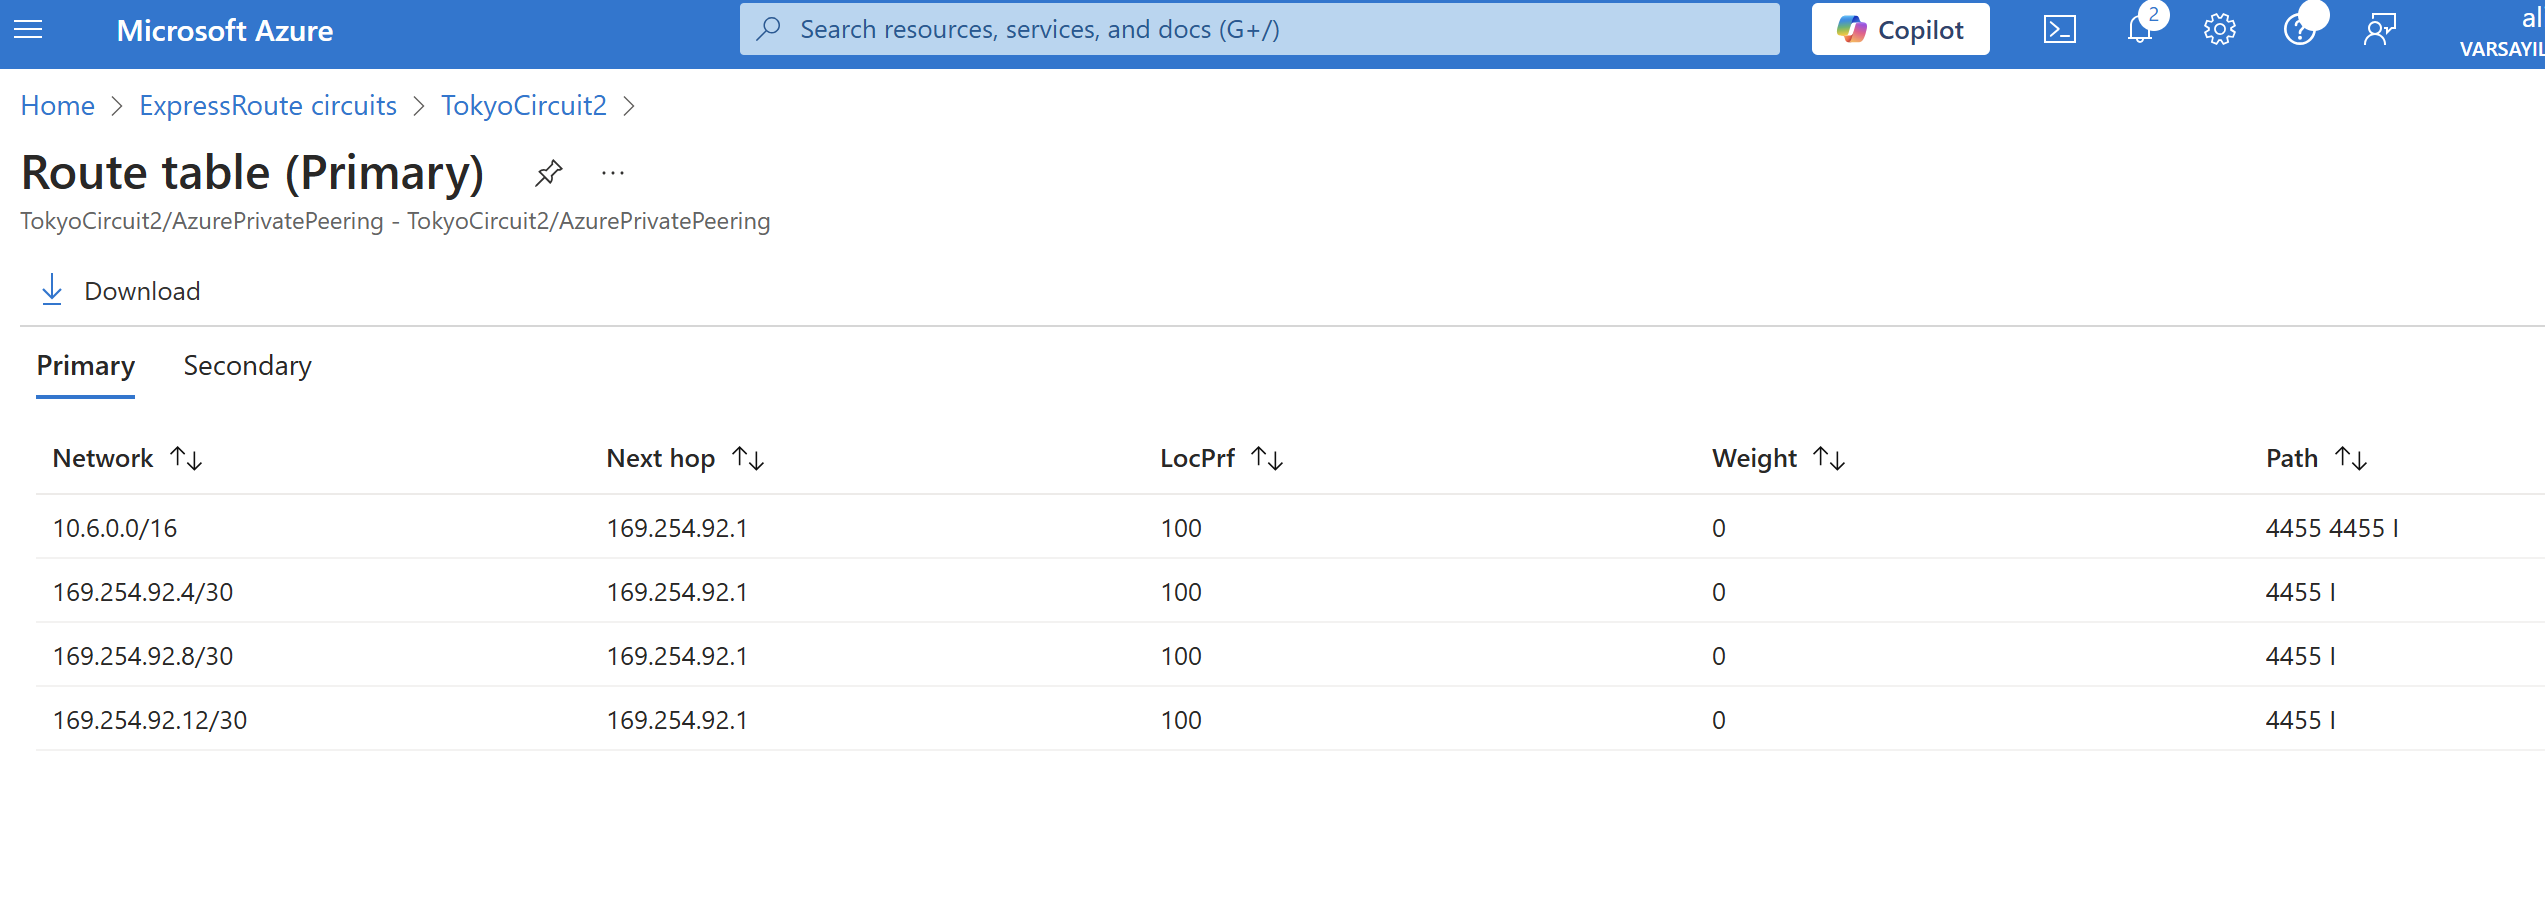2545x914 pixels.
Task: Go to Home breadcrumb
Action: click(x=58, y=105)
